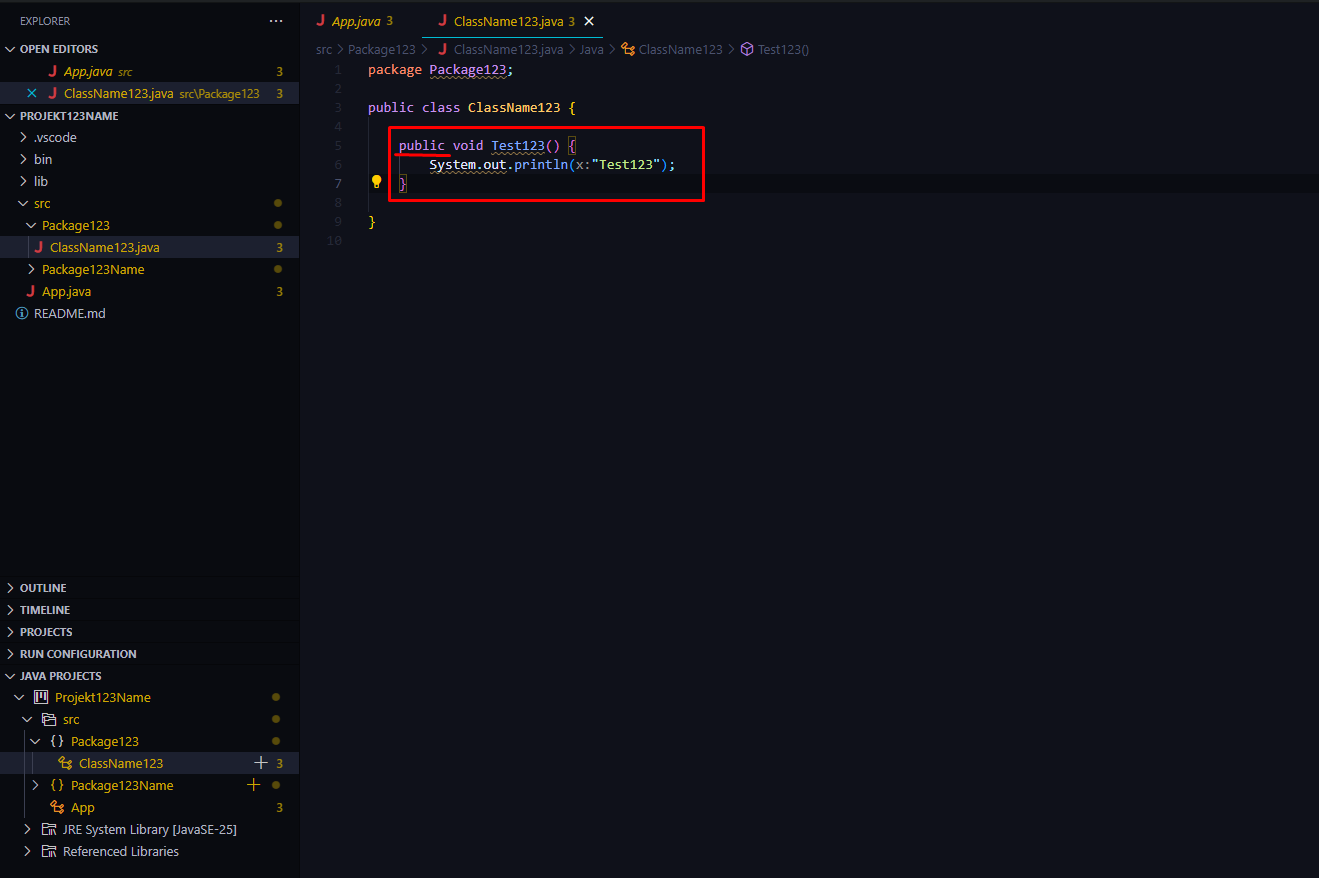
Task: Click Test123() in the breadcrumb bar
Action: tap(782, 49)
